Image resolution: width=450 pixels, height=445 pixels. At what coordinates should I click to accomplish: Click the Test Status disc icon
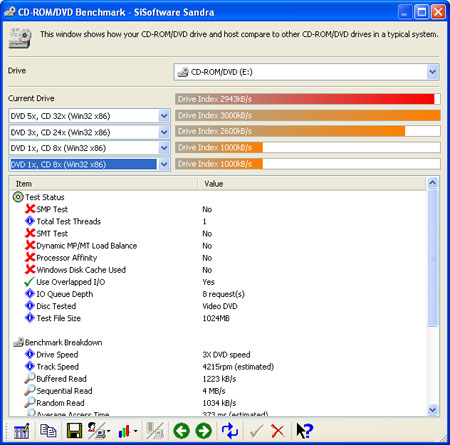pyautogui.click(x=18, y=197)
